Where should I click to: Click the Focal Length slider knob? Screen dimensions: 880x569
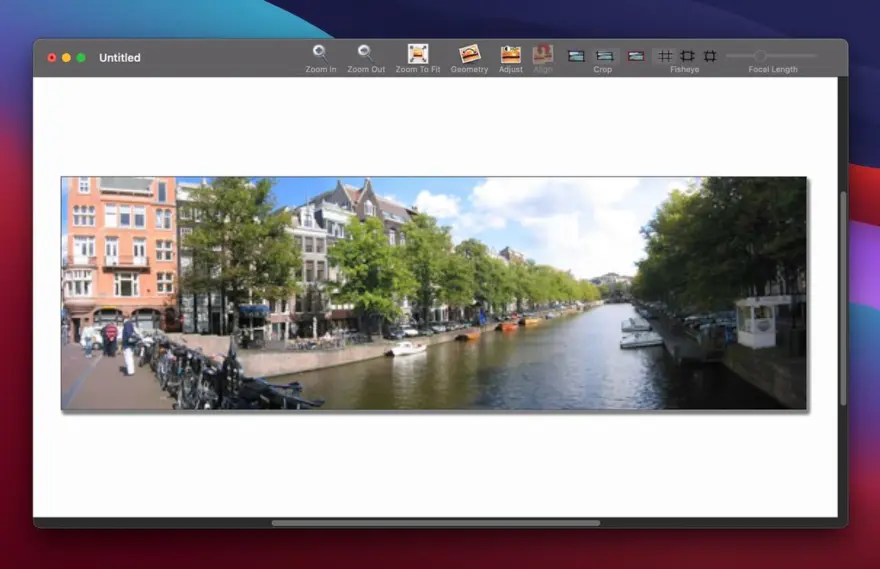click(x=760, y=56)
